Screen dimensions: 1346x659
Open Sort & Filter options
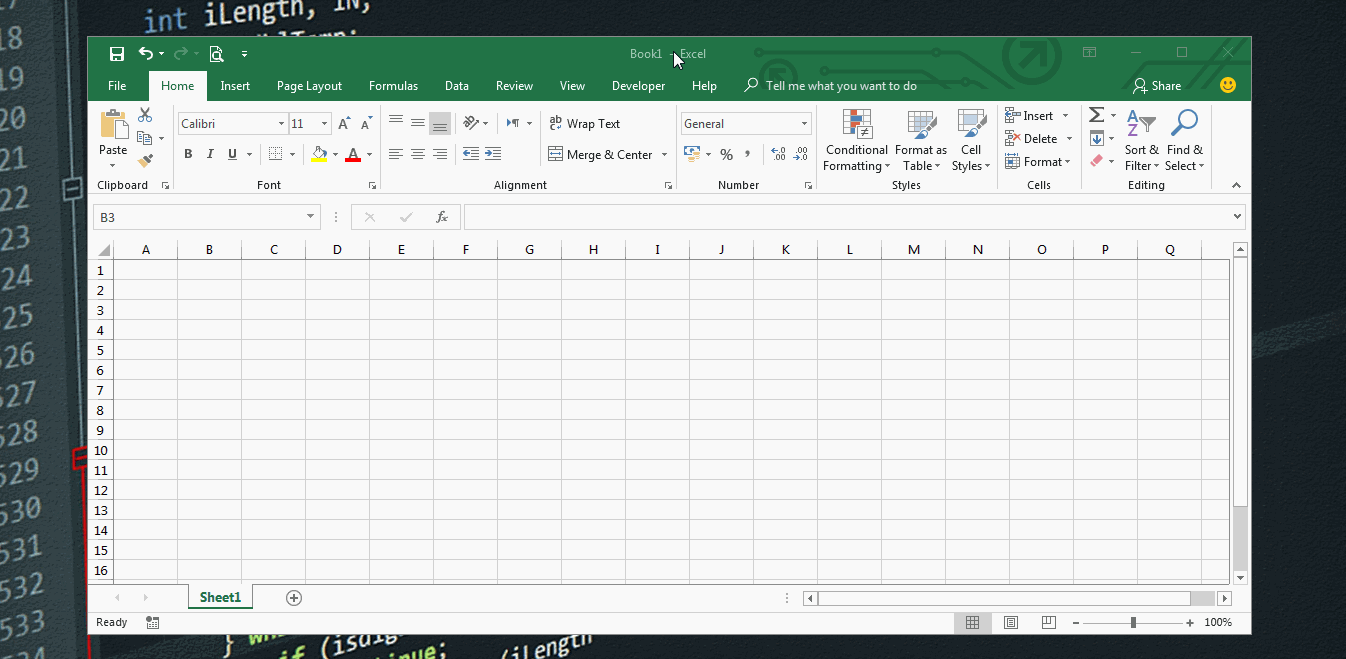tap(1141, 141)
